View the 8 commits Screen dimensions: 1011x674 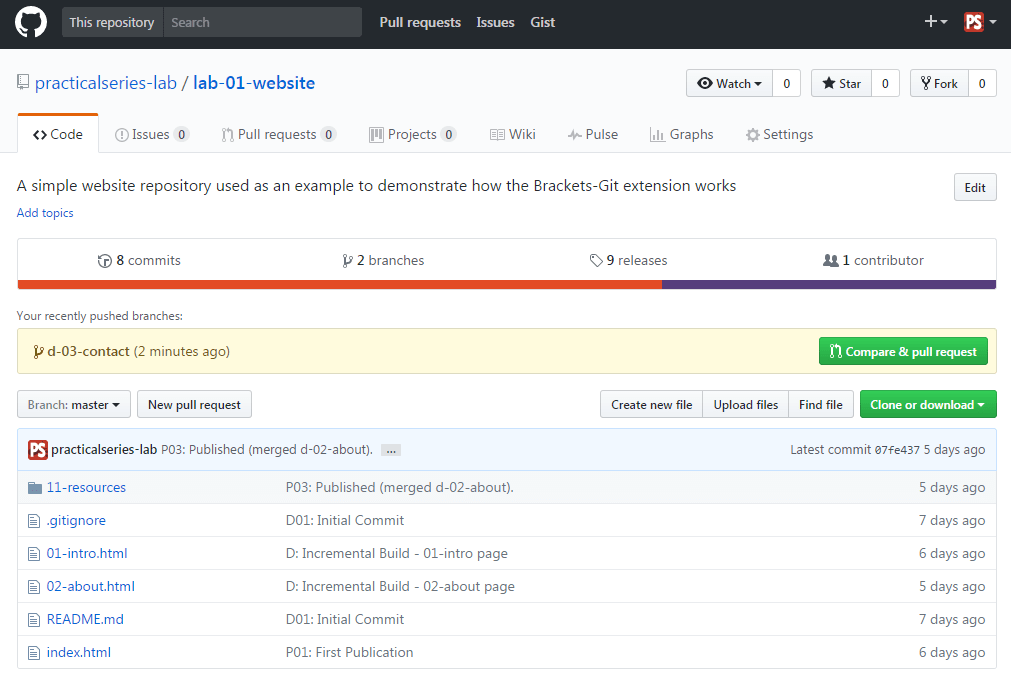pyautogui.click(x=139, y=261)
